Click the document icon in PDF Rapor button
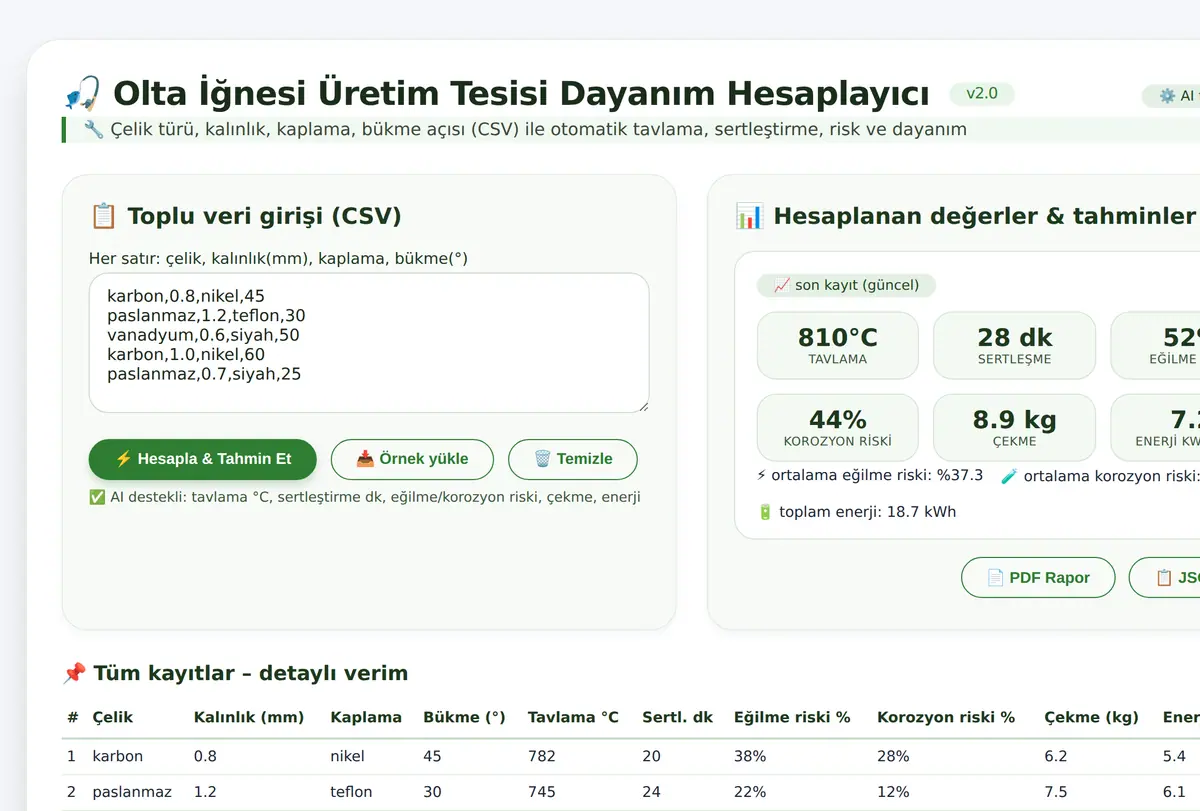 pos(995,577)
